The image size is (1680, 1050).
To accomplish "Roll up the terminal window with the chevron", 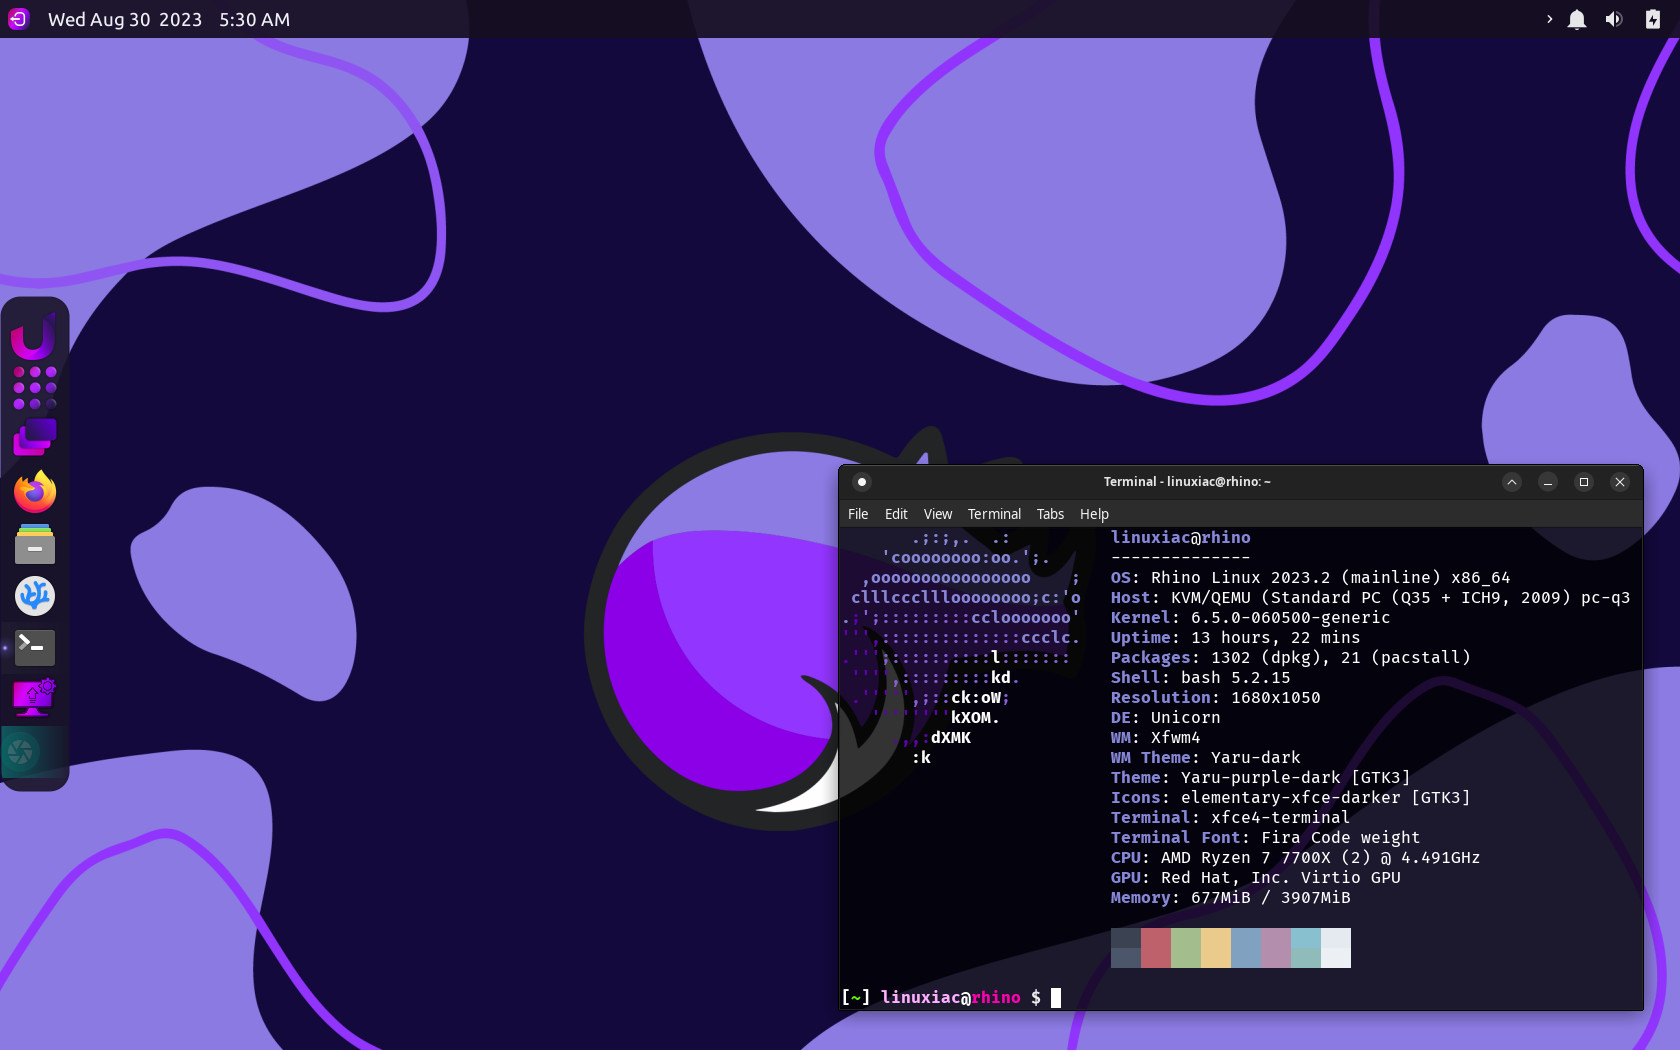I will 1512,482.
